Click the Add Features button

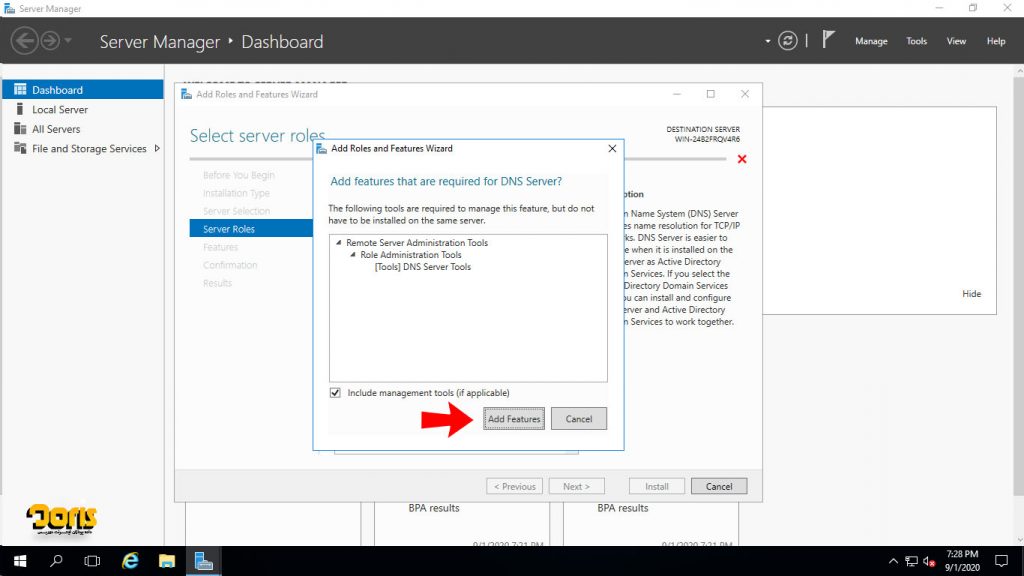pyautogui.click(x=514, y=419)
